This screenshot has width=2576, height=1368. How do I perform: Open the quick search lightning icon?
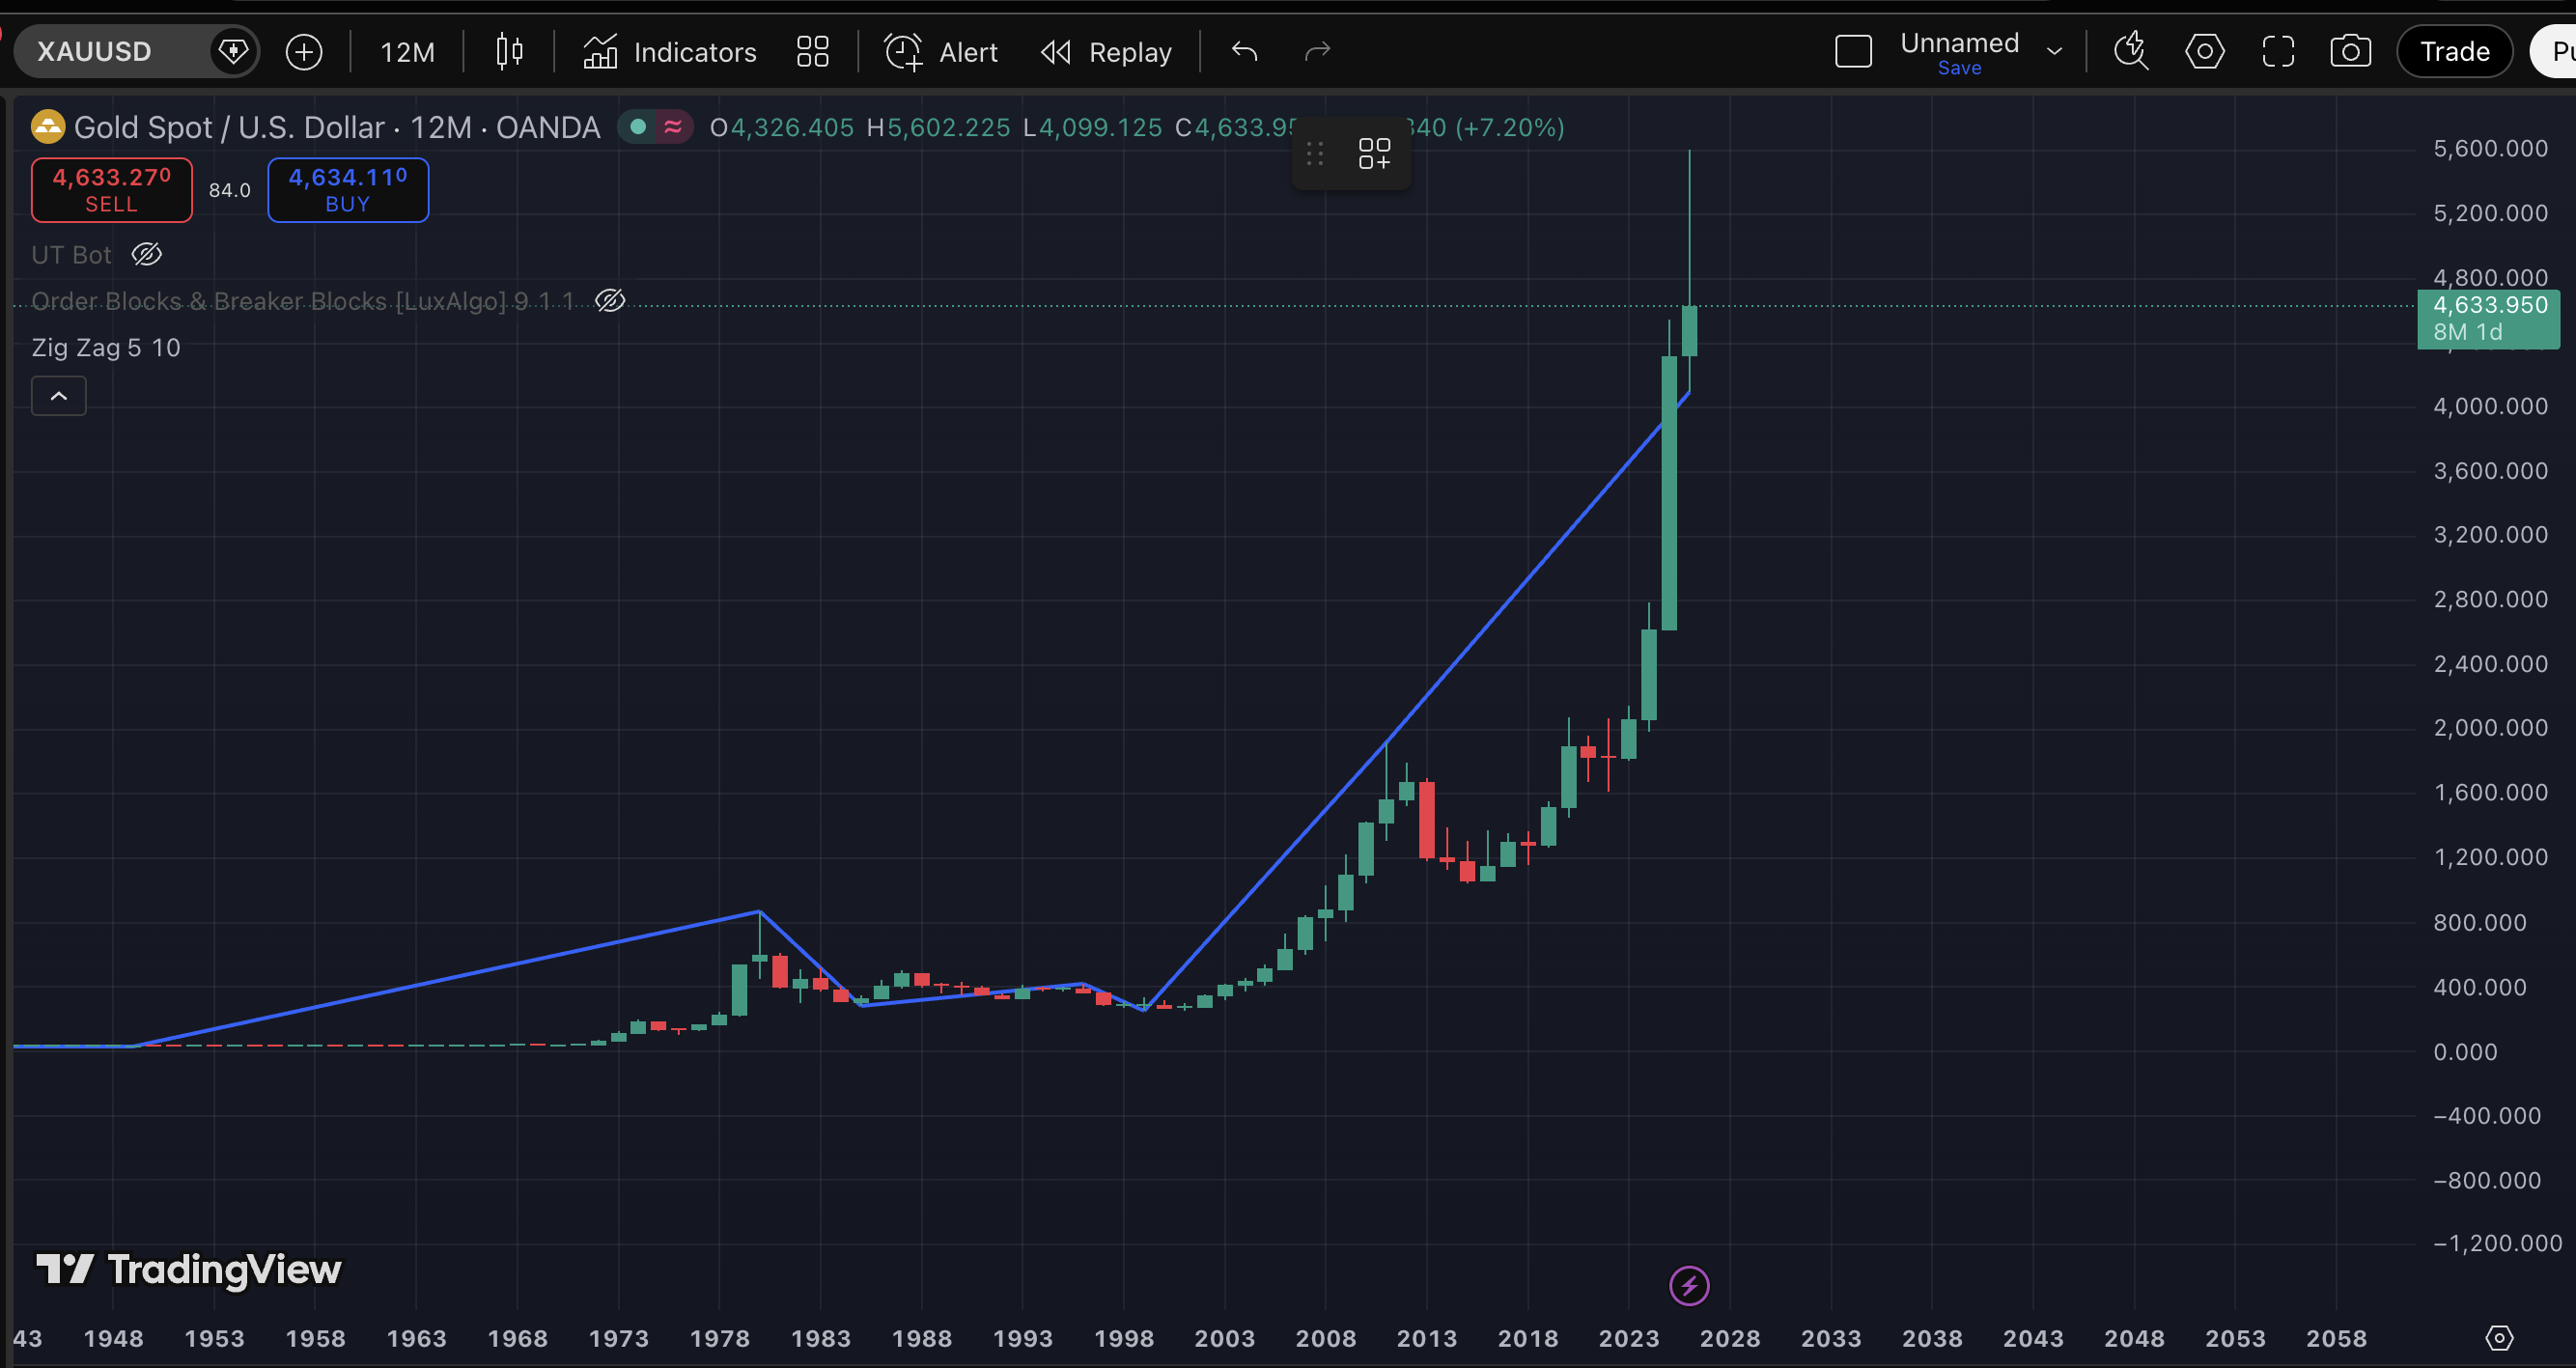[x=2131, y=52]
